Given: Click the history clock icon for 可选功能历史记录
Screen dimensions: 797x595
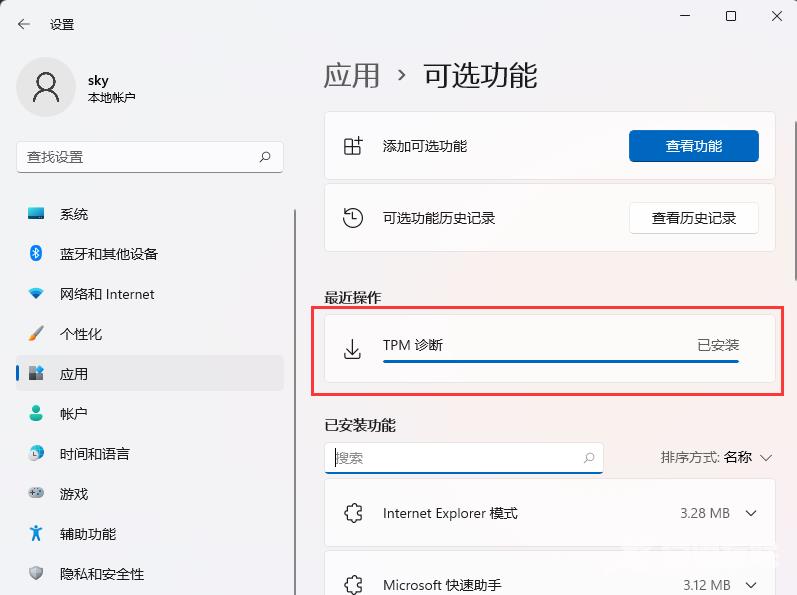Looking at the screenshot, I should [353, 218].
